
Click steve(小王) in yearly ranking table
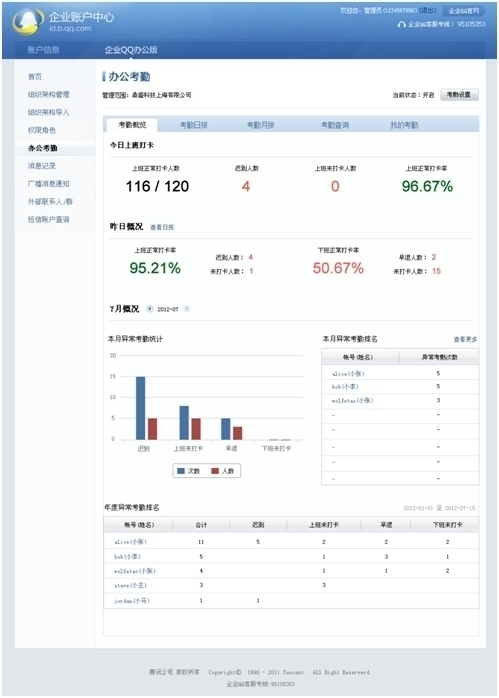[x=130, y=586]
